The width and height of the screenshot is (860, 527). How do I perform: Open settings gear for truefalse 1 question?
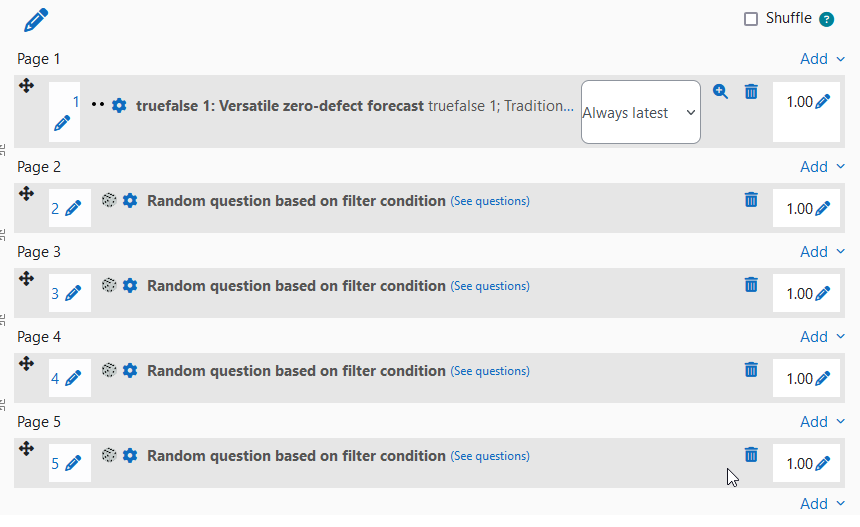[x=119, y=105]
